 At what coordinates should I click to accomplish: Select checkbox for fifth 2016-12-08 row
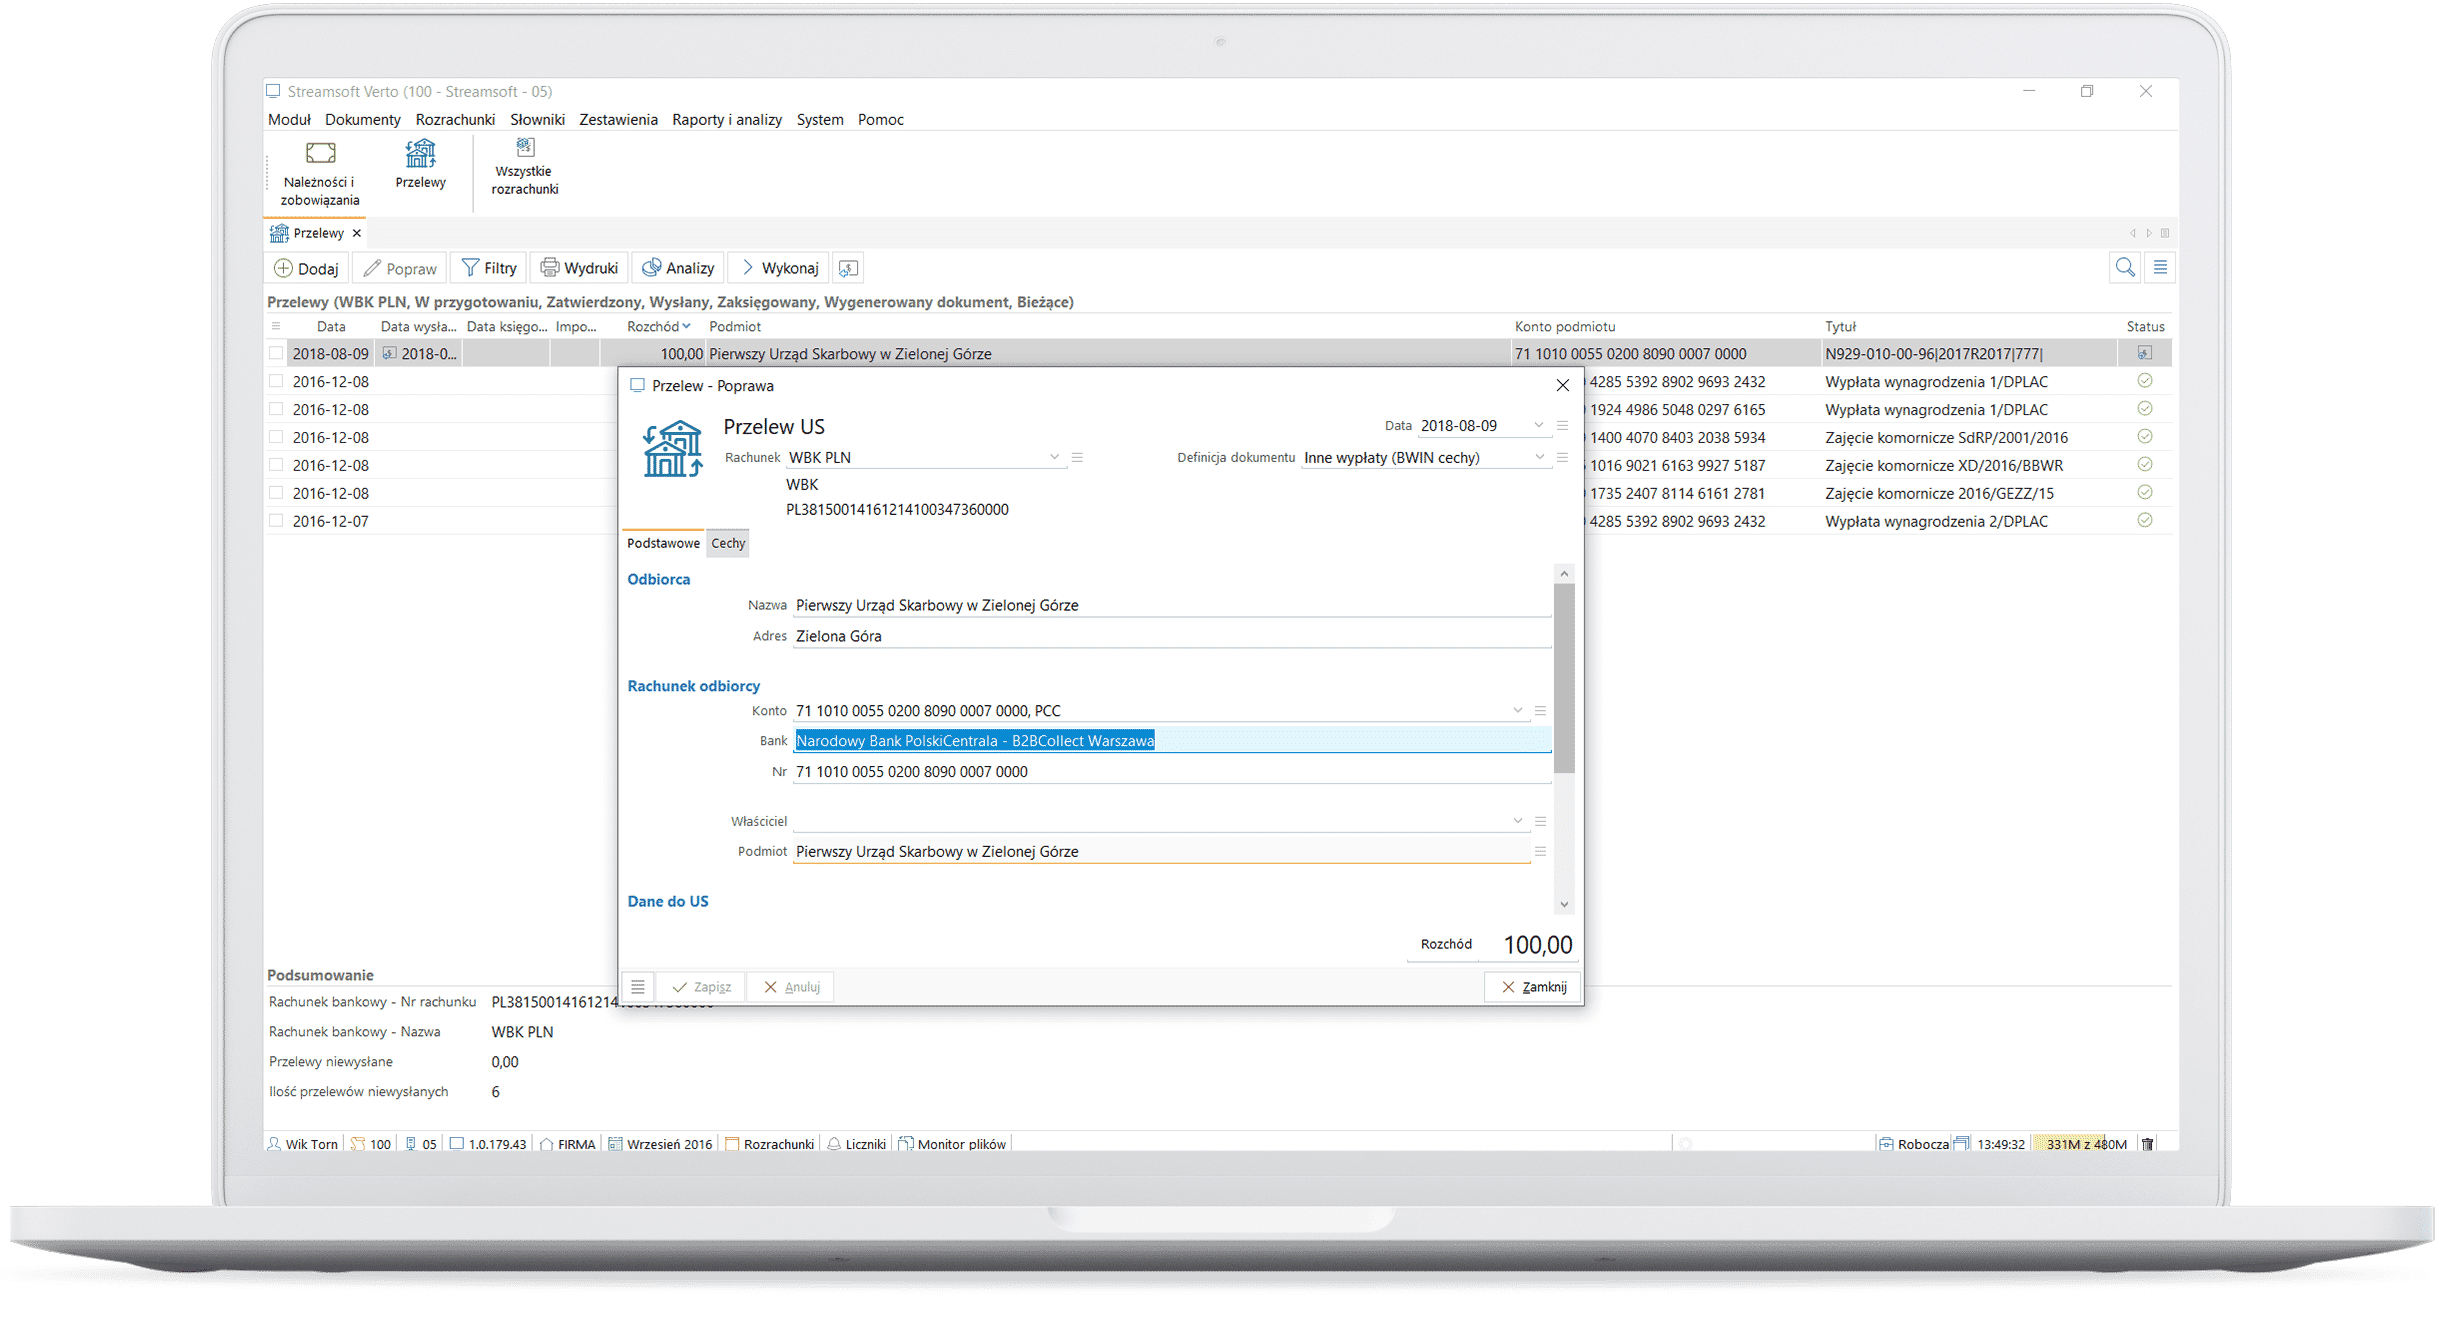coord(276,493)
